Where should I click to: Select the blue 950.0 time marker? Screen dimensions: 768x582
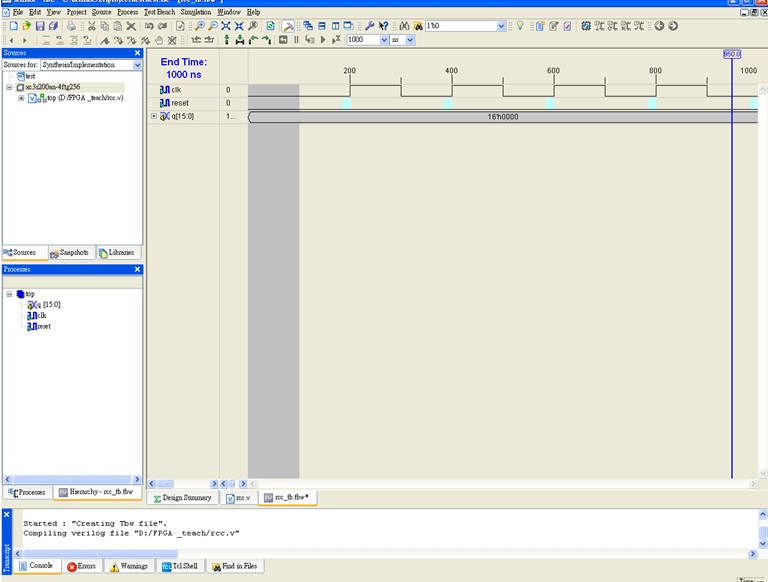[x=731, y=54]
